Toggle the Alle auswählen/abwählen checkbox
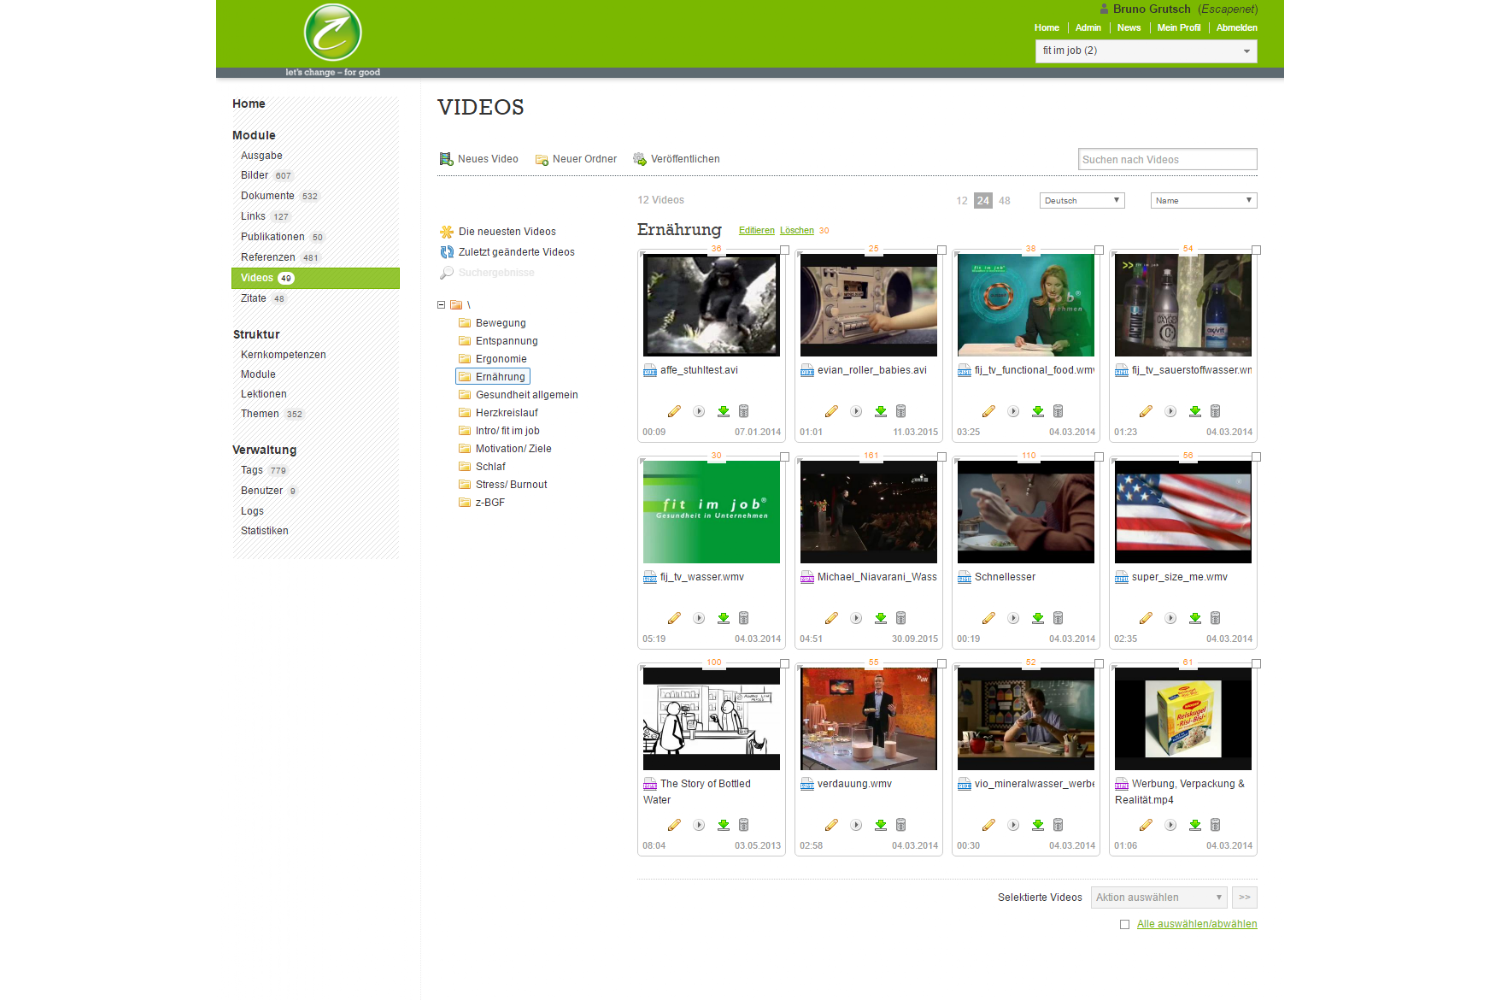Screen dimensions: 1500x1000 coord(1125,925)
